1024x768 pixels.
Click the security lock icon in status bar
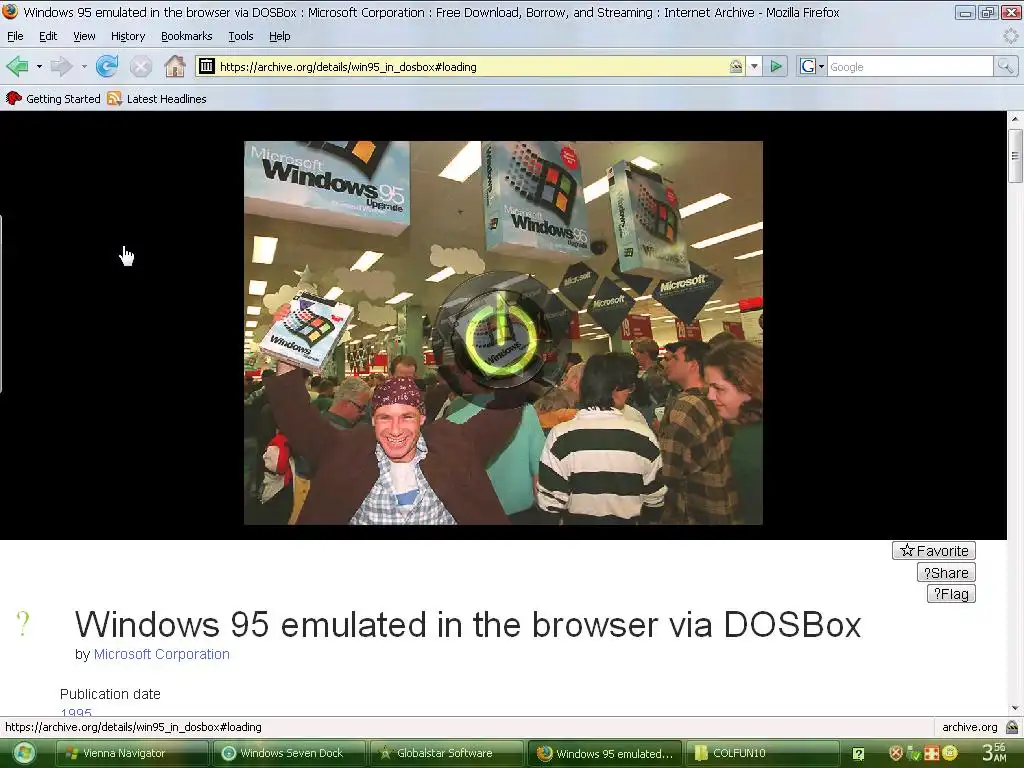1012,727
